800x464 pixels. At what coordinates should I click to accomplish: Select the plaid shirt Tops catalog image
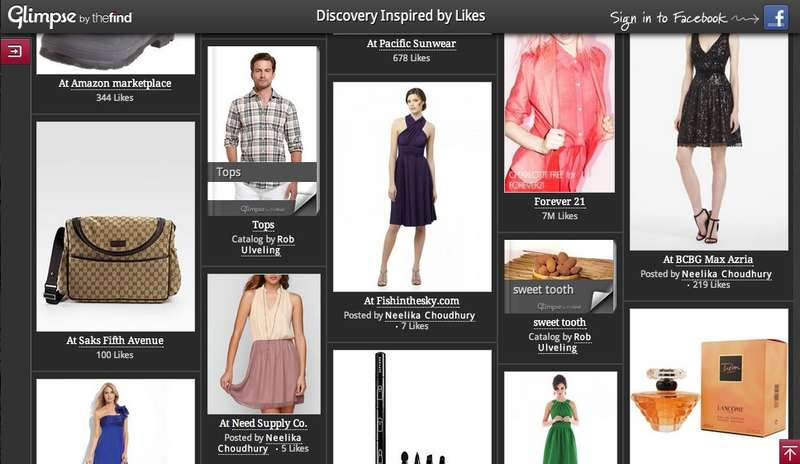263,131
